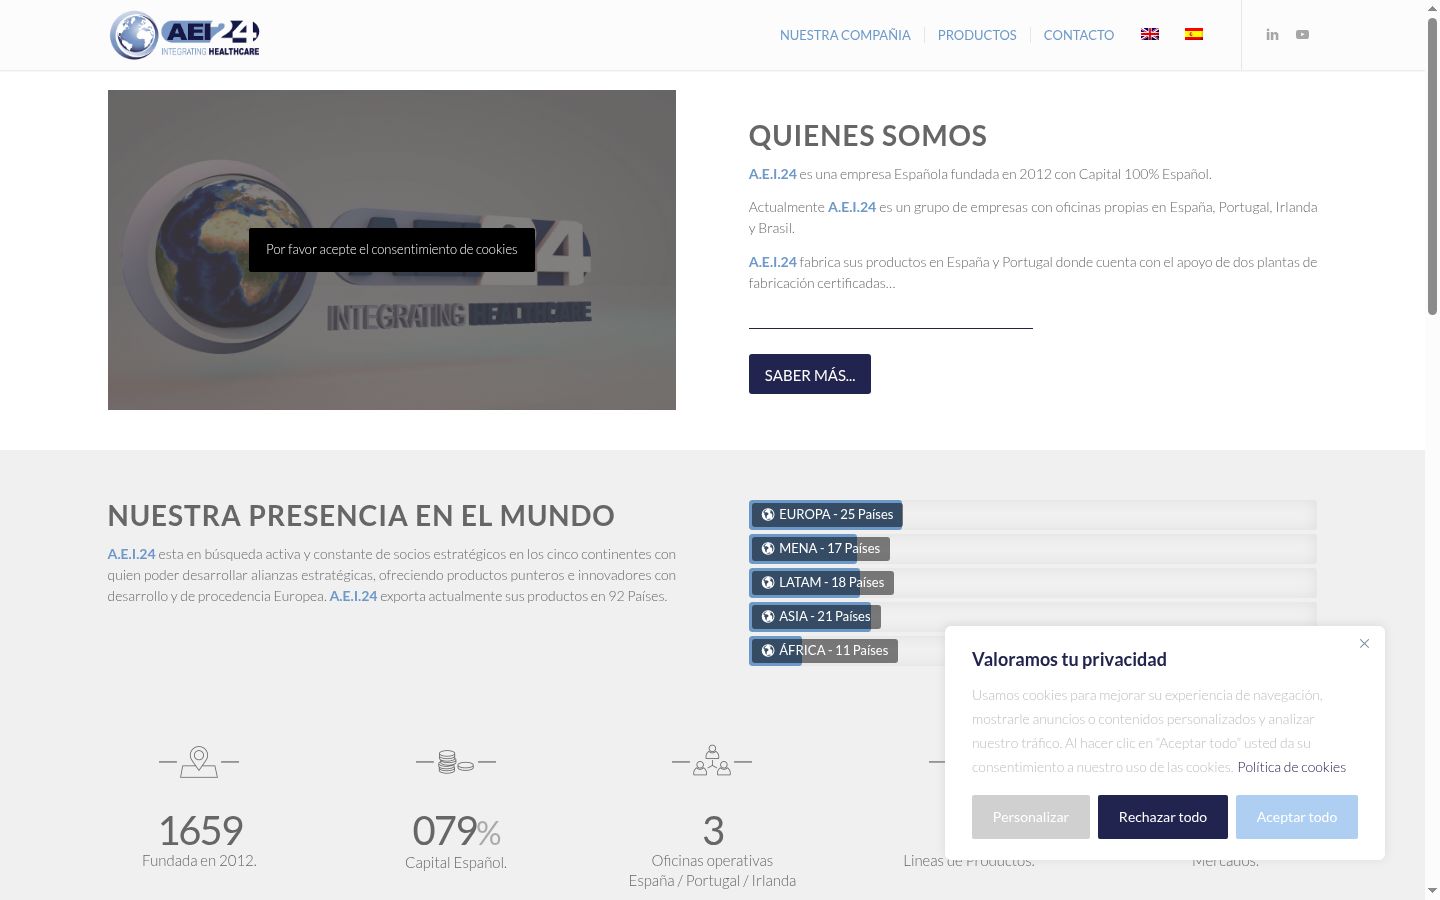Viewport: 1440px width, 900px height.
Task: Open the Política de cookies link
Action: tap(1292, 767)
